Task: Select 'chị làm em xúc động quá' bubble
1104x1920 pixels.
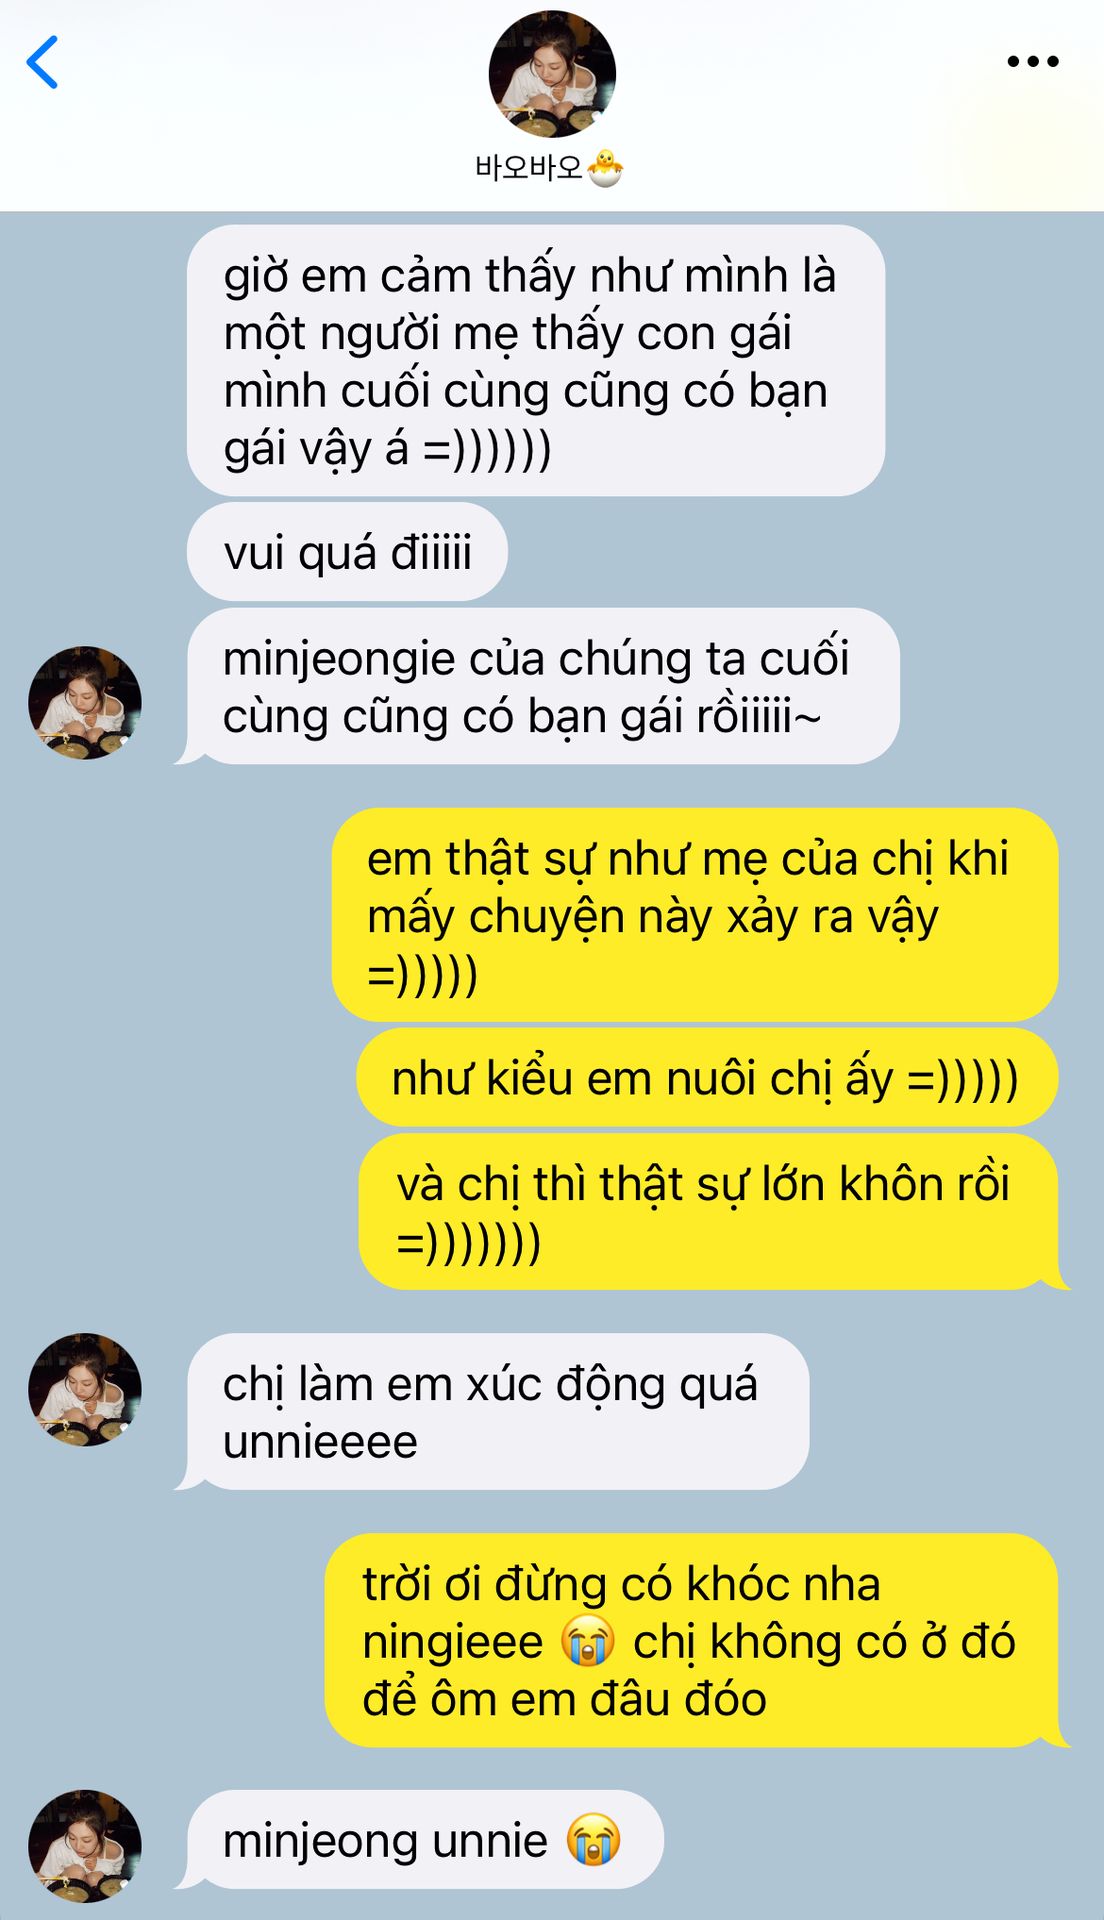Action: (x=492, y=1412)
